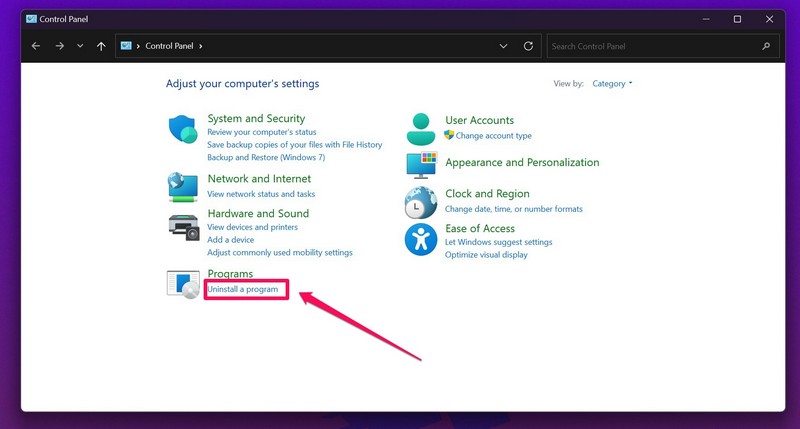
Task: Select the Programs category icon
Action: (183, 284)
